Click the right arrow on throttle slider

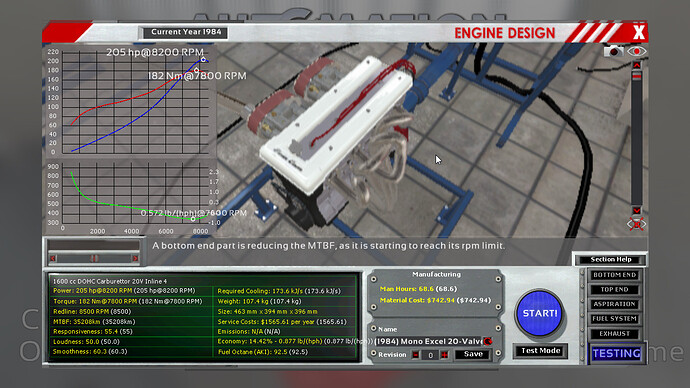[136, 258]
